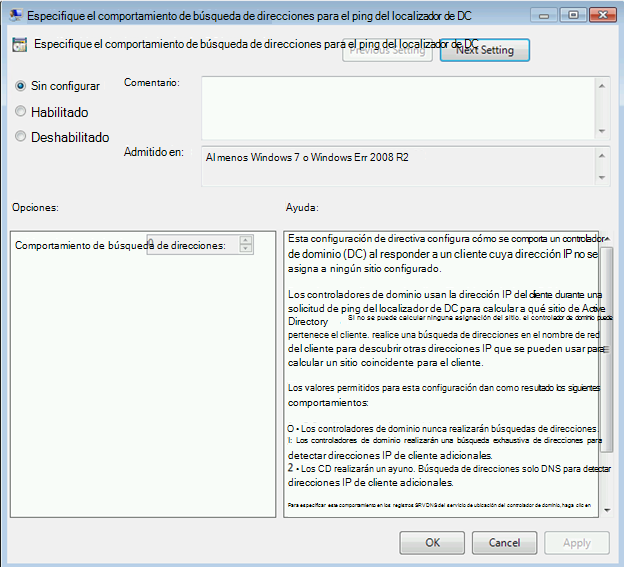Click the 'Opciones:' label
The height and width of the screenshot is (567, 624).
35,207
